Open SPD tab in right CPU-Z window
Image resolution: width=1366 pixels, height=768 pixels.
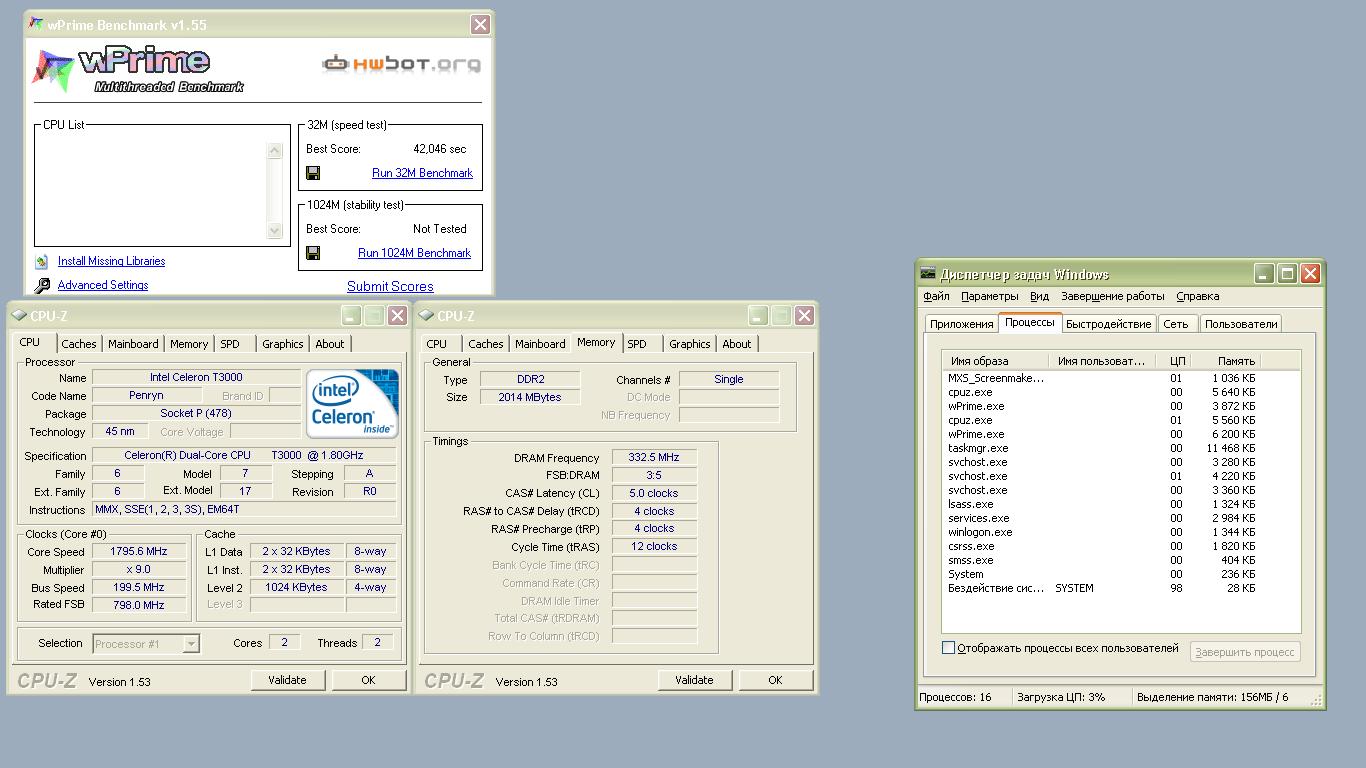click(x=637, y=344)
